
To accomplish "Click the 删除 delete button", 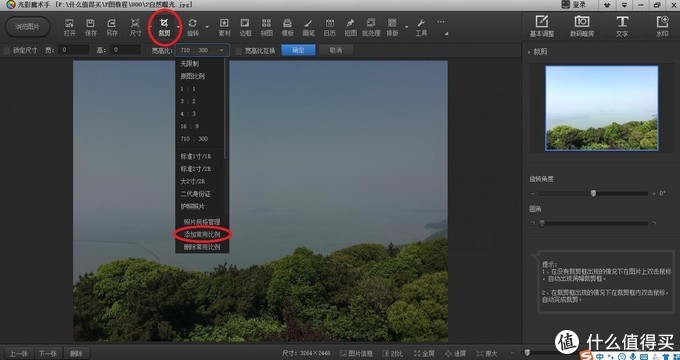I will coord(76,353).
